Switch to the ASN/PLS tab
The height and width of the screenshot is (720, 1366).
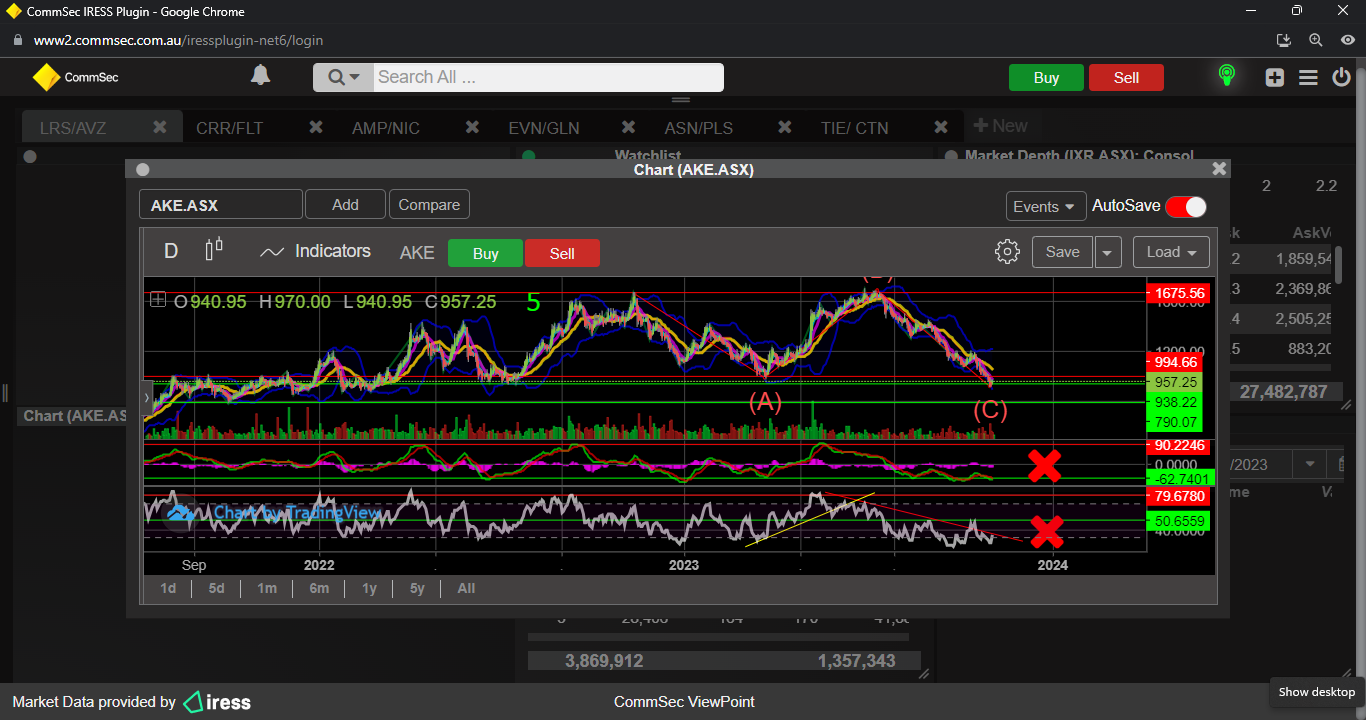[699, 128]
